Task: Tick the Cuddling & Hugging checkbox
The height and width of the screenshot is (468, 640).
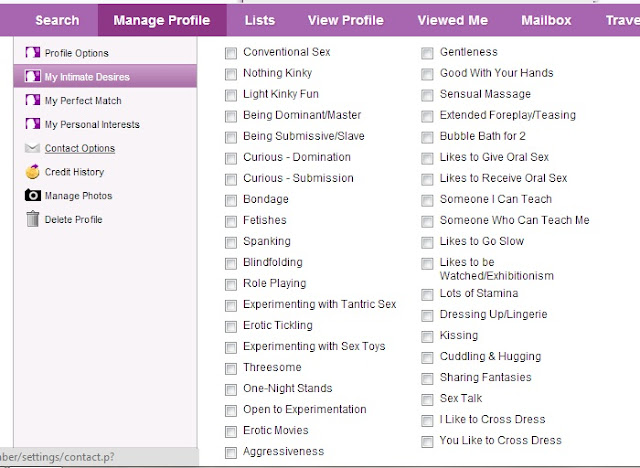Action: 428,357
